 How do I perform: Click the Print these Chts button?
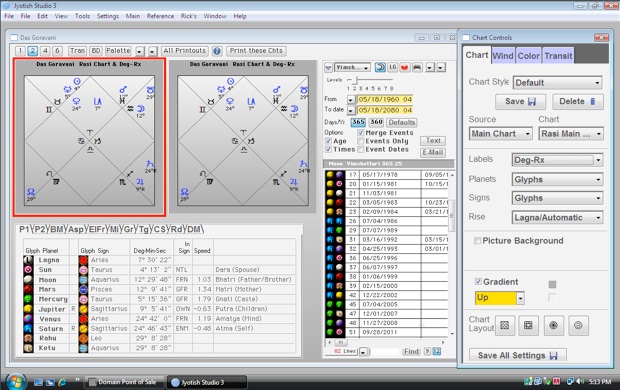tap(256, 51)
